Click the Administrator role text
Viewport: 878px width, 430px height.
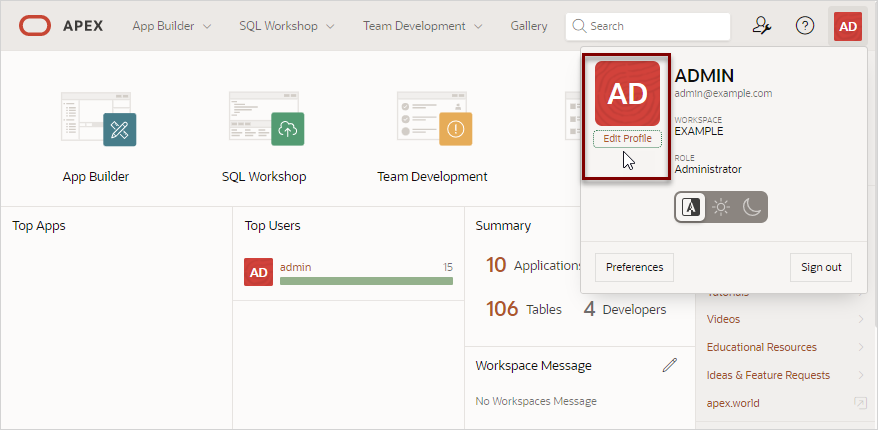coord(708,169)
